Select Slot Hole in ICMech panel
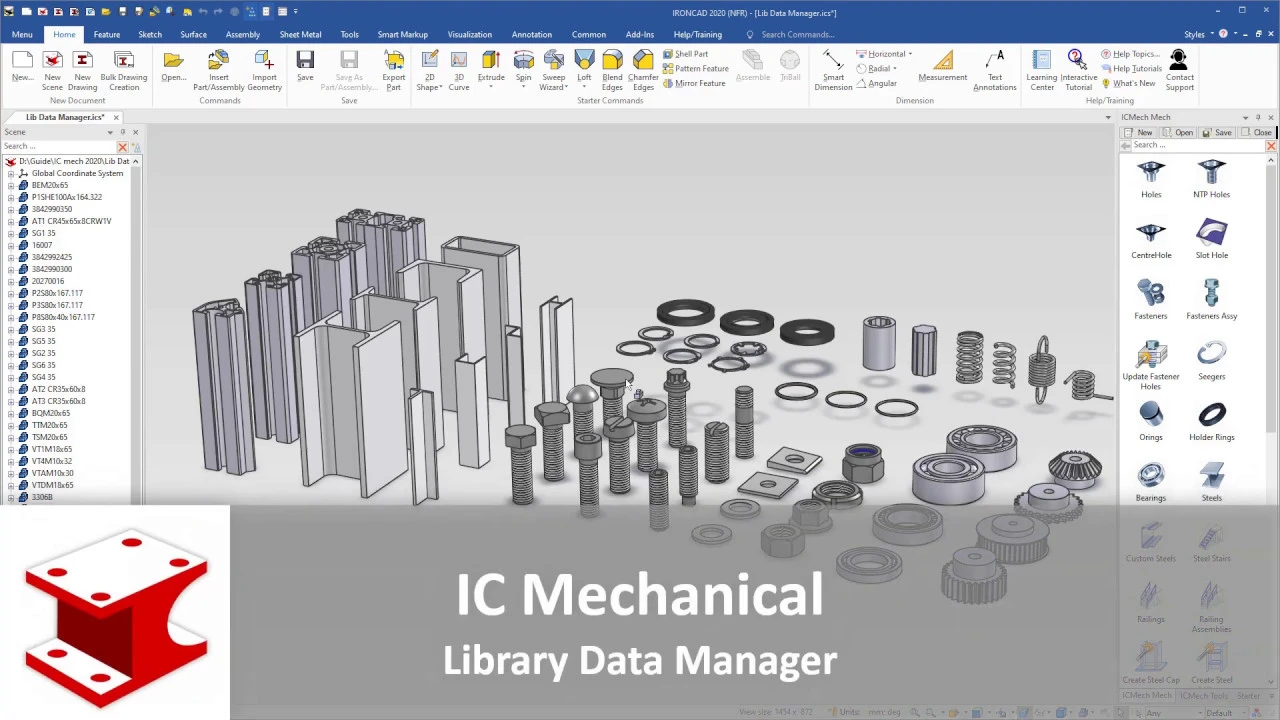 tap(1211, 240)
